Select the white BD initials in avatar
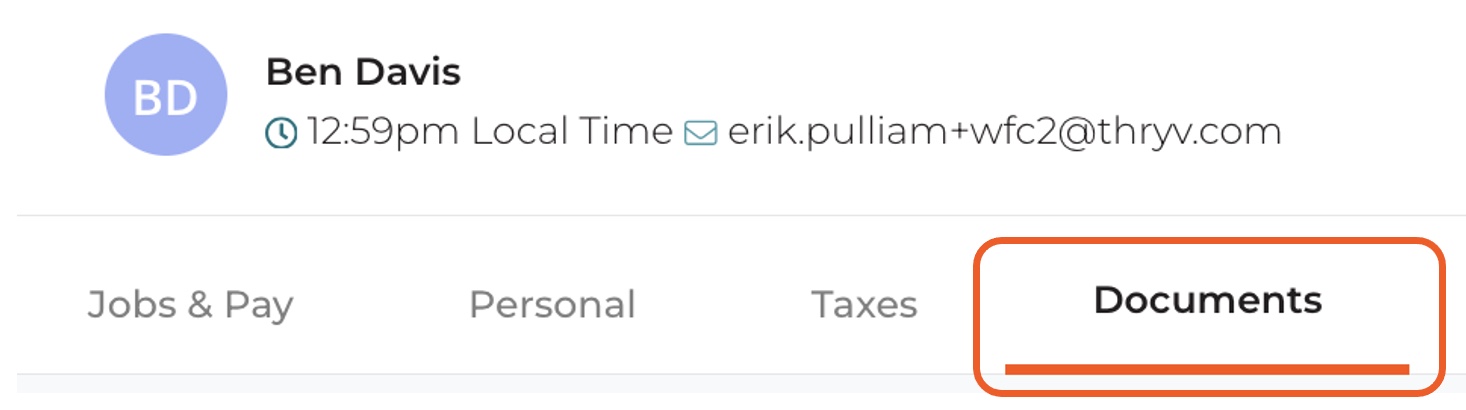 (166, 98)
